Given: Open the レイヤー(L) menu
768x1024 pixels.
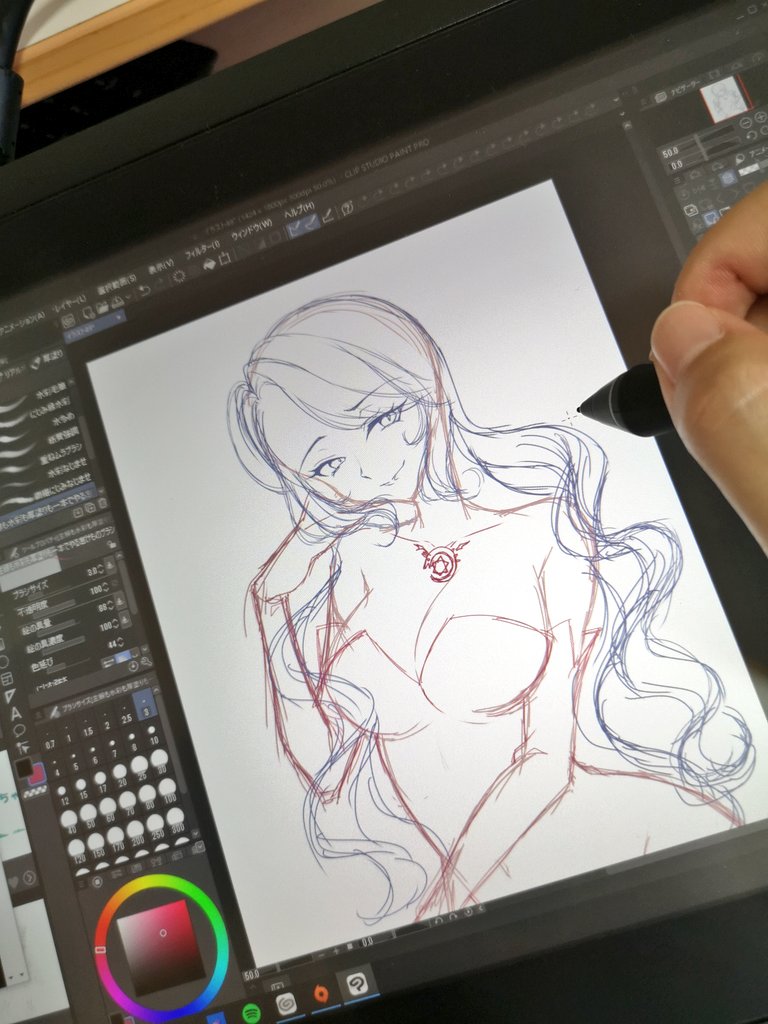Looking at the screenshot, I should pos(69,302).
